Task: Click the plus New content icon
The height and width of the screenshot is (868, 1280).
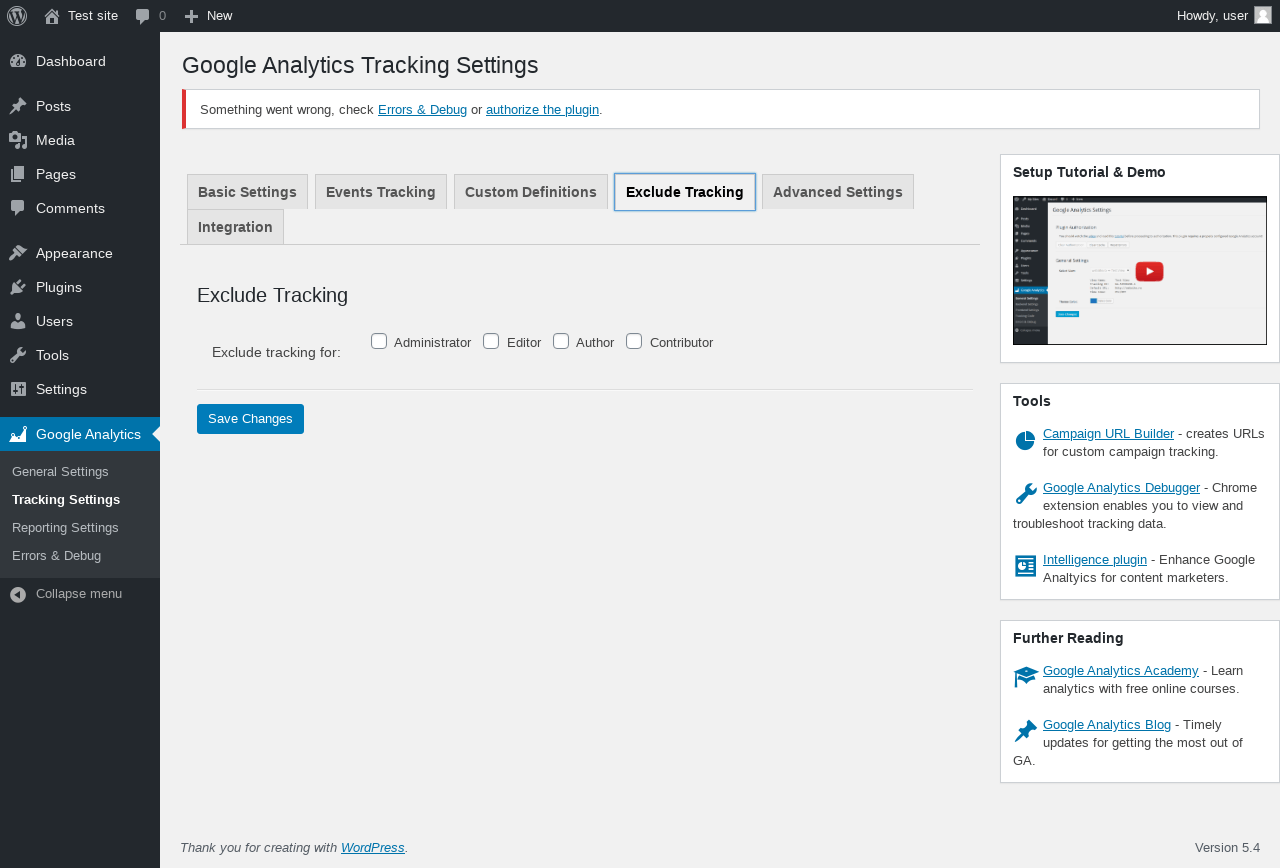Action: tap(192, 16)
